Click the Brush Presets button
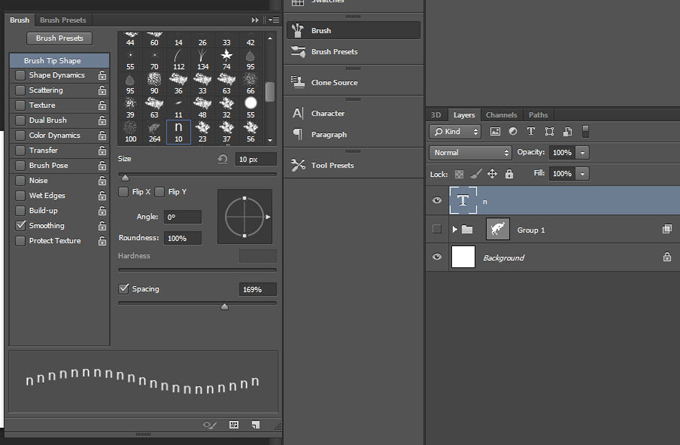 59,38
